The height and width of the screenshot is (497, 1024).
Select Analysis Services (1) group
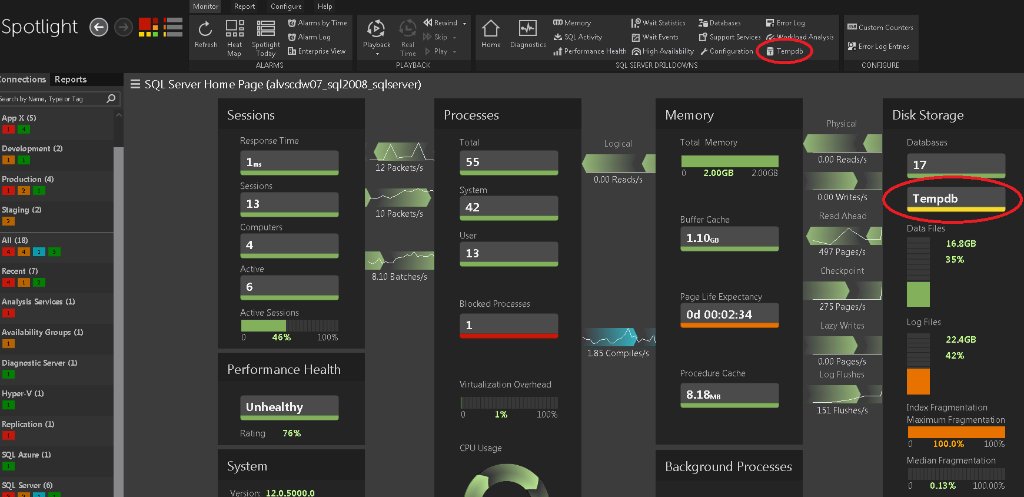(x=39, y=302)
